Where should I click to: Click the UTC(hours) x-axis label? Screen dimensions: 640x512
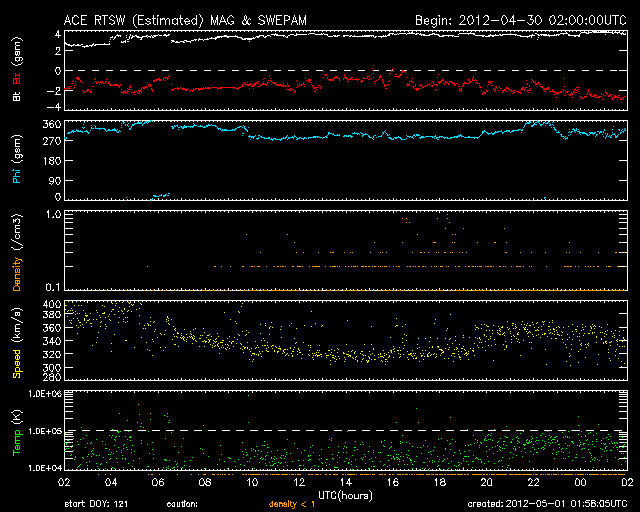[346, 494]
